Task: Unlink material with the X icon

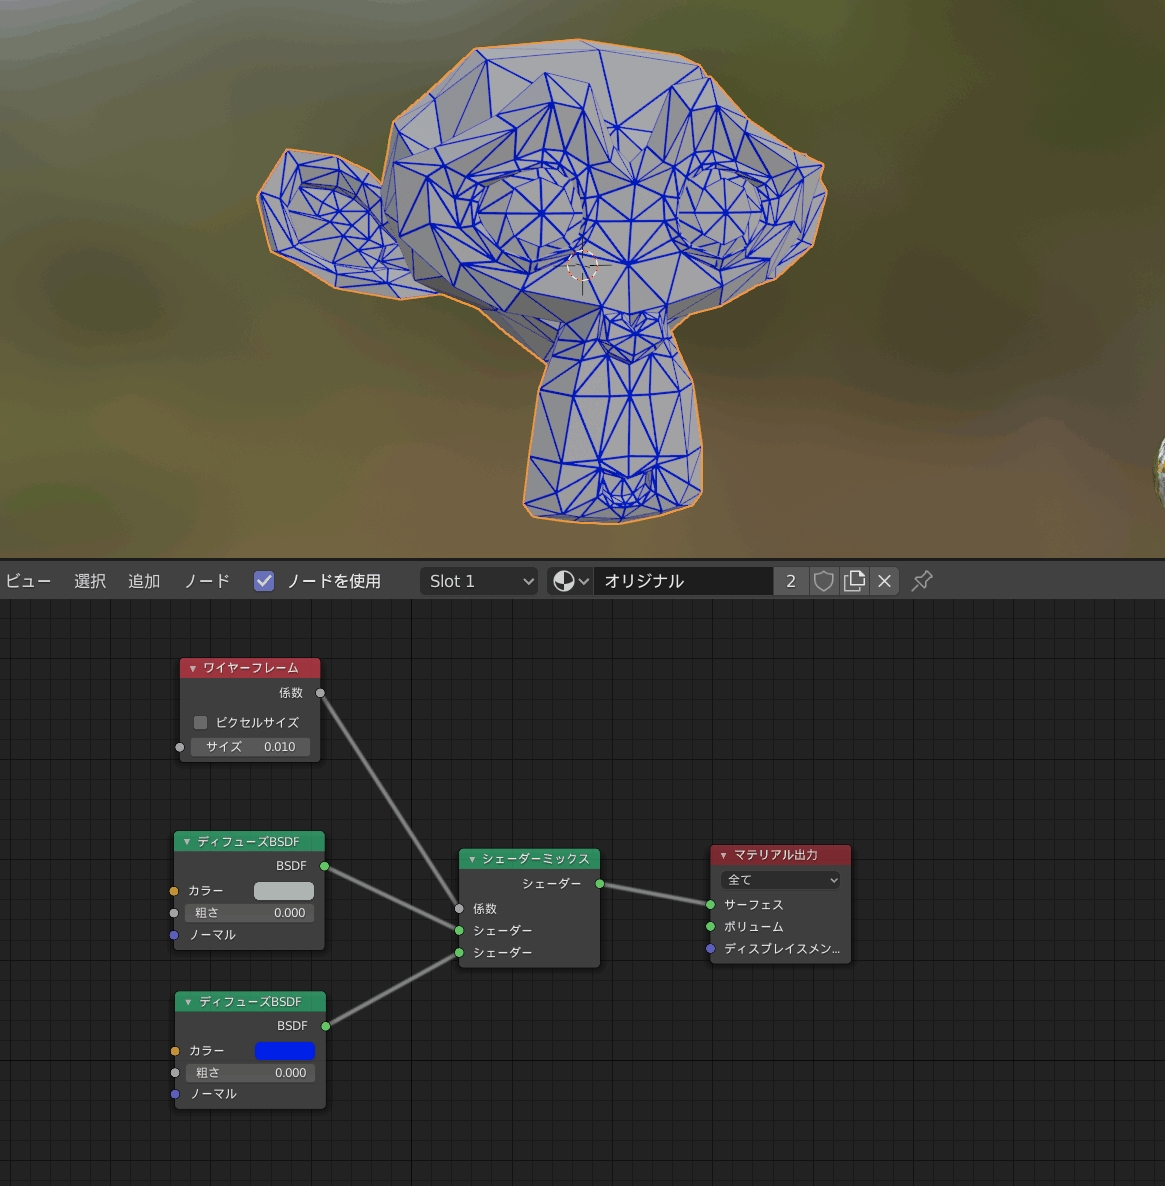Action: pyautogui.click(x=884, y=581)
